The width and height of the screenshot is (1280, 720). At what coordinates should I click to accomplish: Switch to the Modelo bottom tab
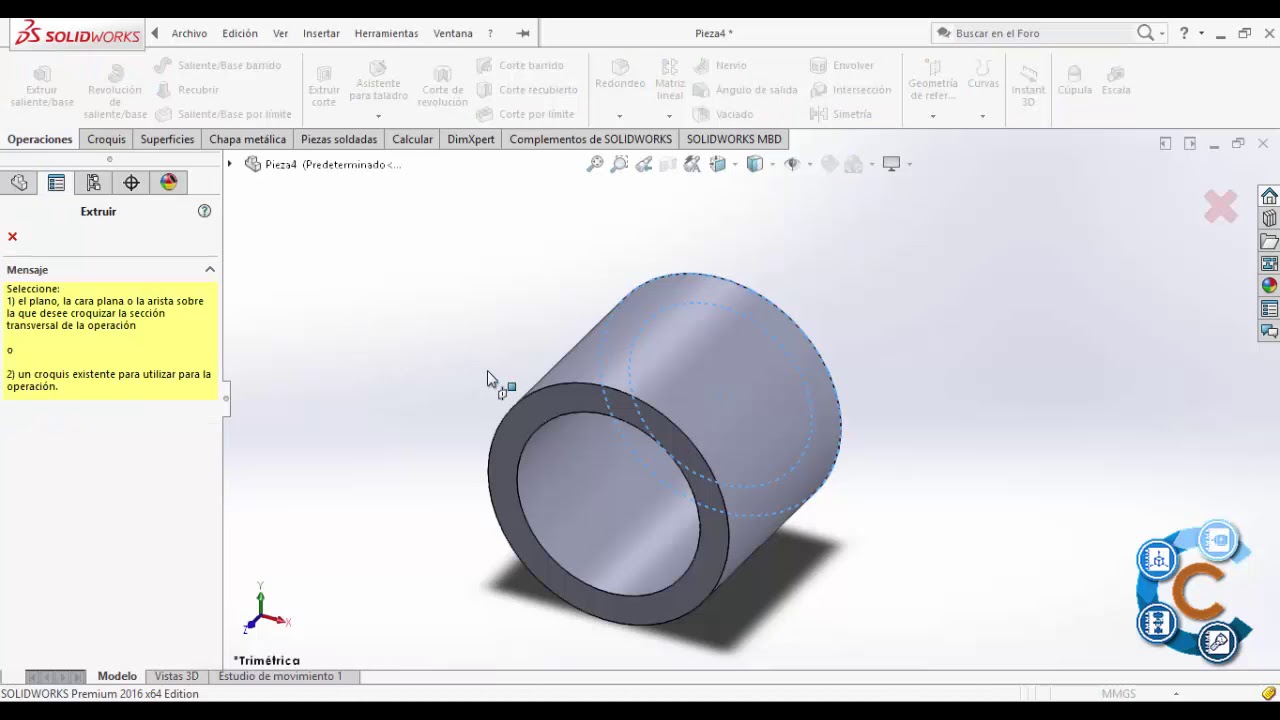(x=117, y=676)
